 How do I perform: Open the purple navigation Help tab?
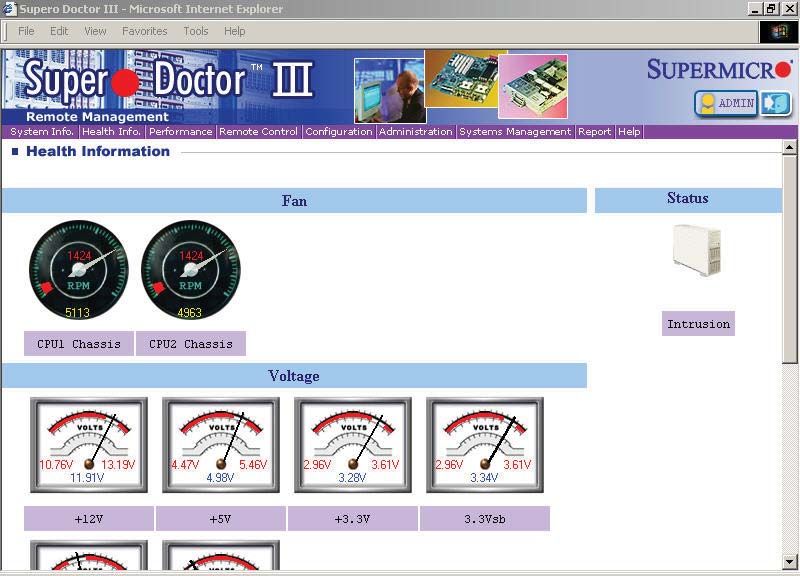point(629,132)
